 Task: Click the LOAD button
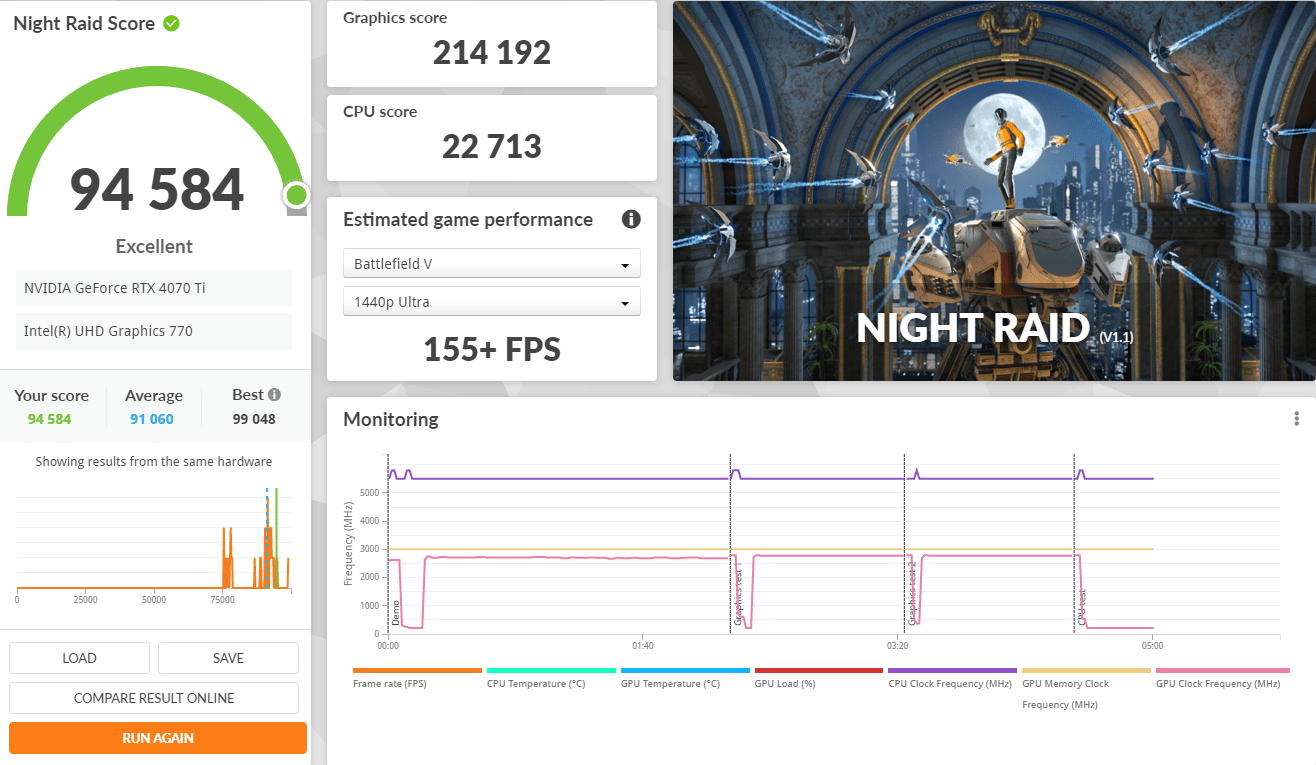tap(79, 658)
